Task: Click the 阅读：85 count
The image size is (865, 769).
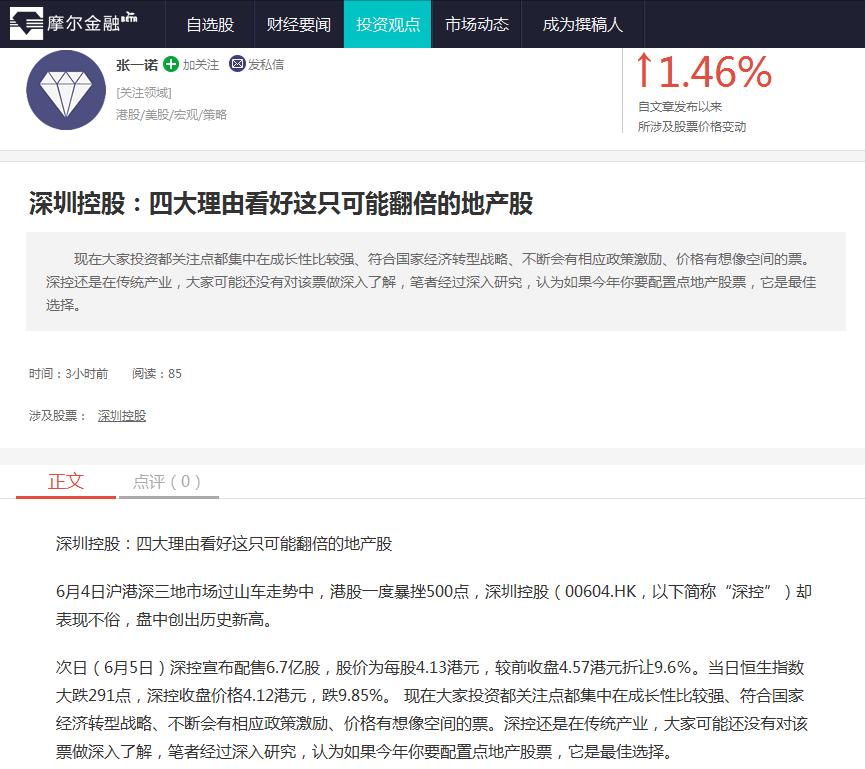Action: point(157,374)
